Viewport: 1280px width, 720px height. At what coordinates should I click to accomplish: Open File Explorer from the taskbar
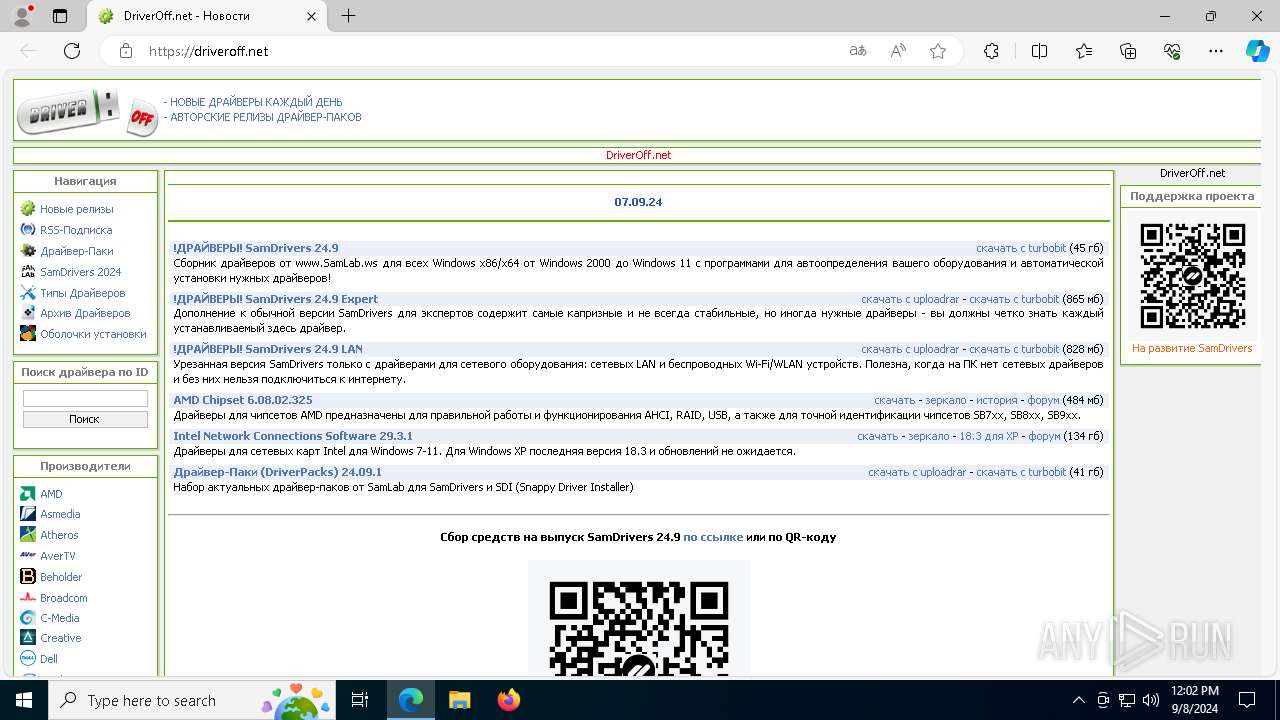(x=460, y=700)
